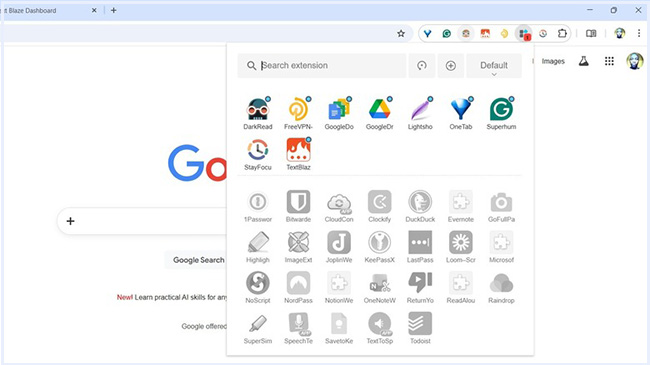Enable the LastPass extension
Viewport: 650px width, 365px height.
(420, 242)
